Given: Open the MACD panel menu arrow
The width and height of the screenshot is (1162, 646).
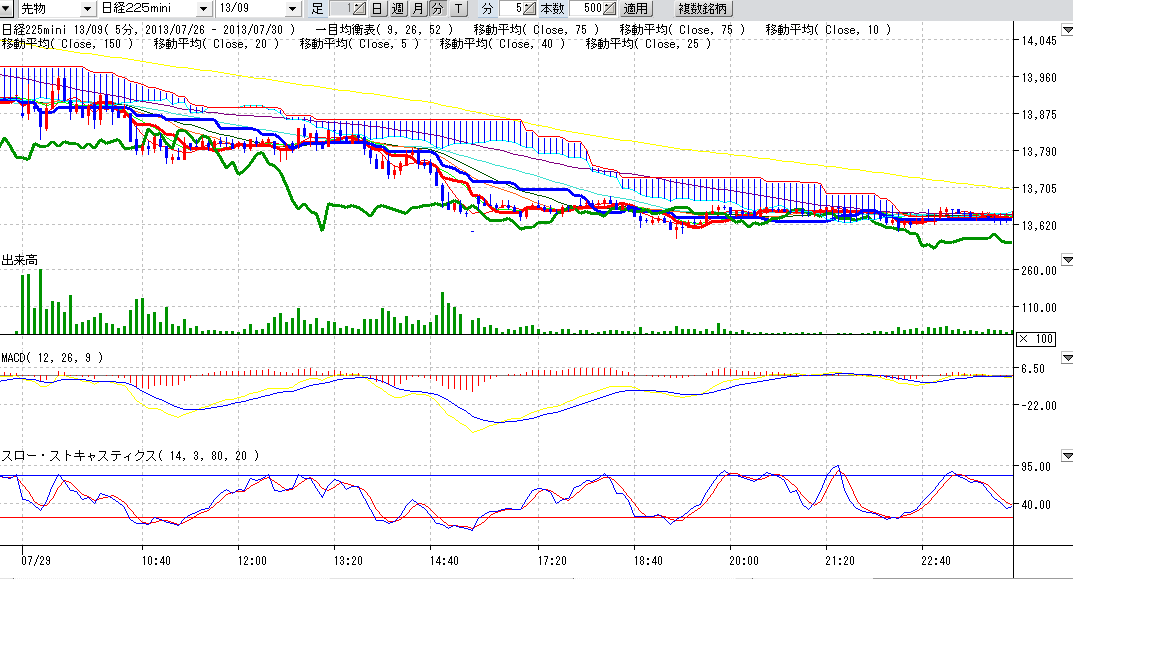Looking at the screenshot, I should click(1067, 357).
